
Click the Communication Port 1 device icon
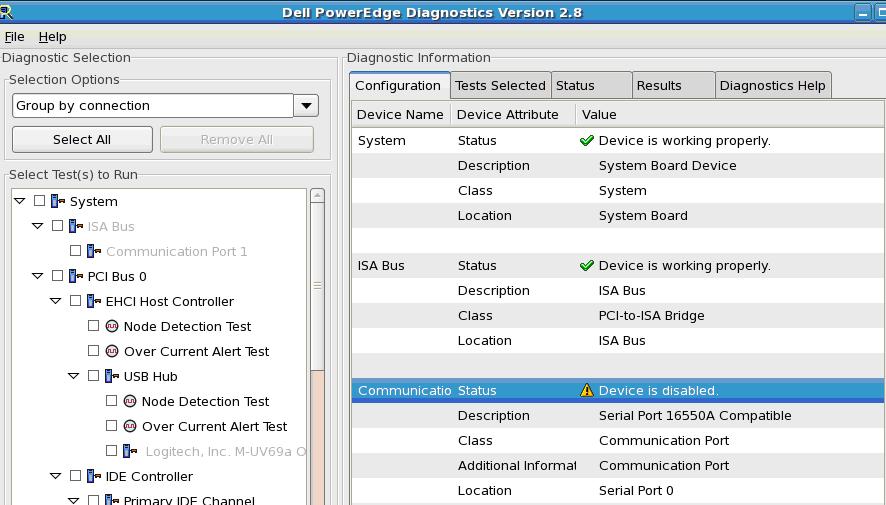tap(94, 251)
